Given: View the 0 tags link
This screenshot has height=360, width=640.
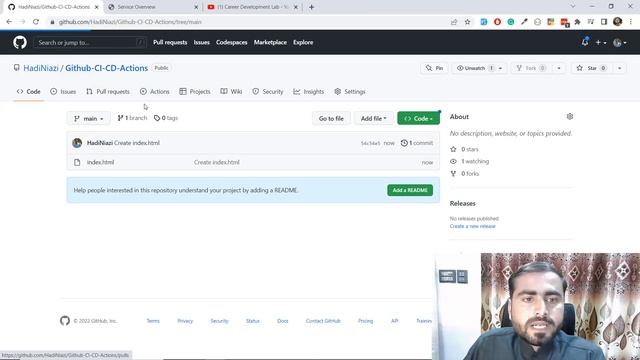Looking at the screenshot, I should click(x=166, y=118).
